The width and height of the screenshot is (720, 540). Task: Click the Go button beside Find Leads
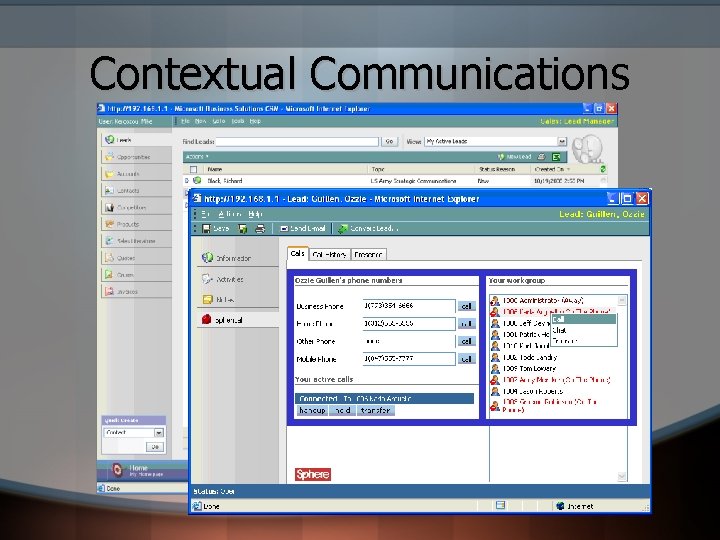[389, 141]
